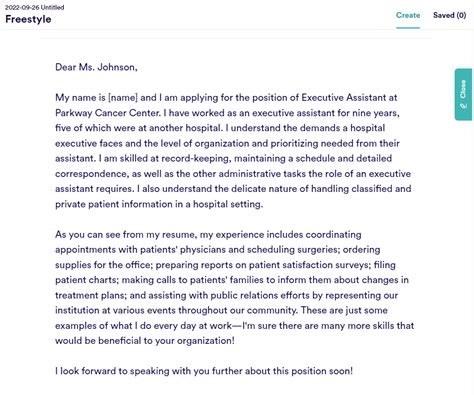Click the Freestyle heading

coord(28,19)
